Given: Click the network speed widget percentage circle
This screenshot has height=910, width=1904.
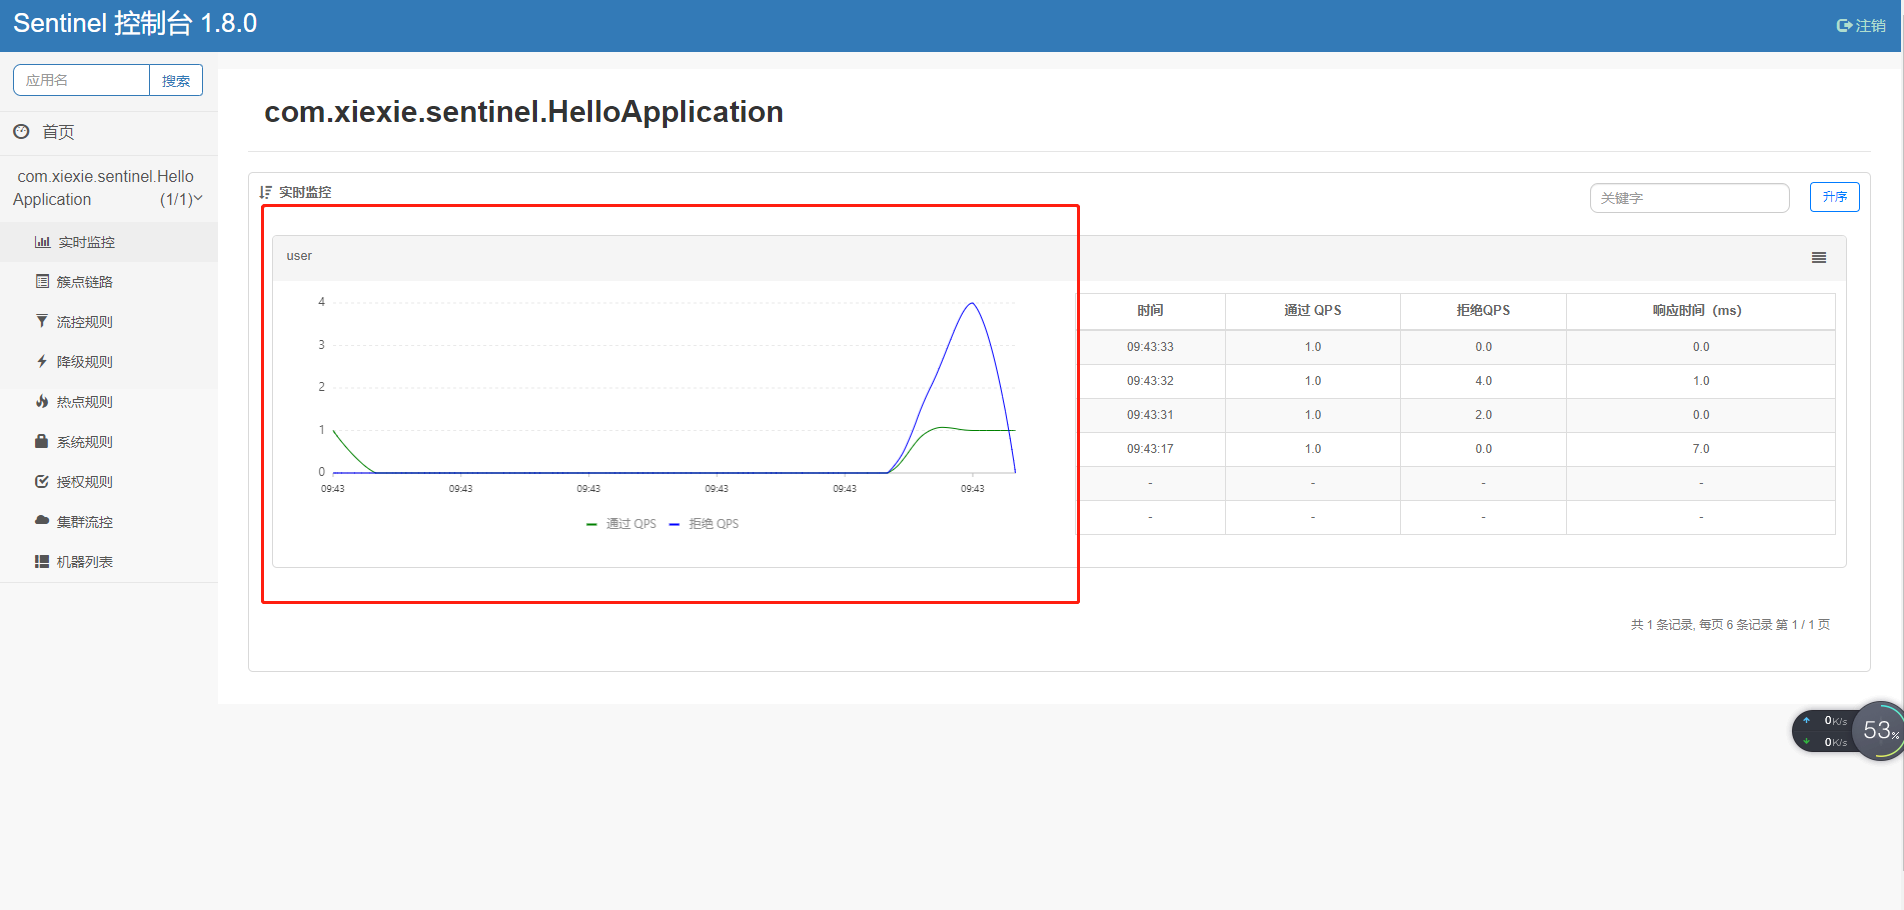Looking at the screenshot, I should [1878, 731].
